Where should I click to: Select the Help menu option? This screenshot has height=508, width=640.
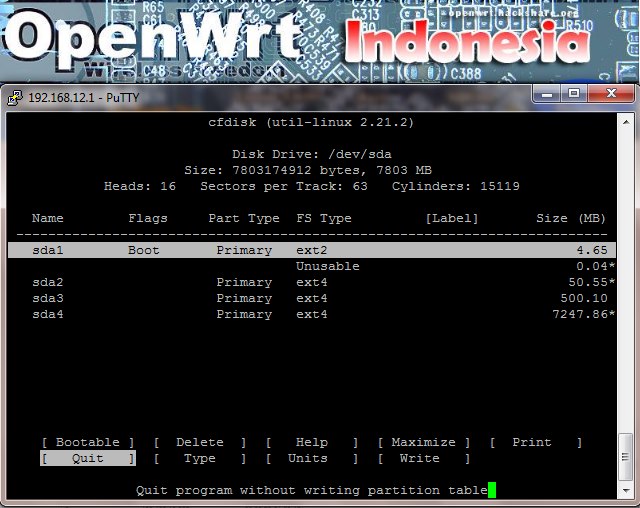click(312, 442)
